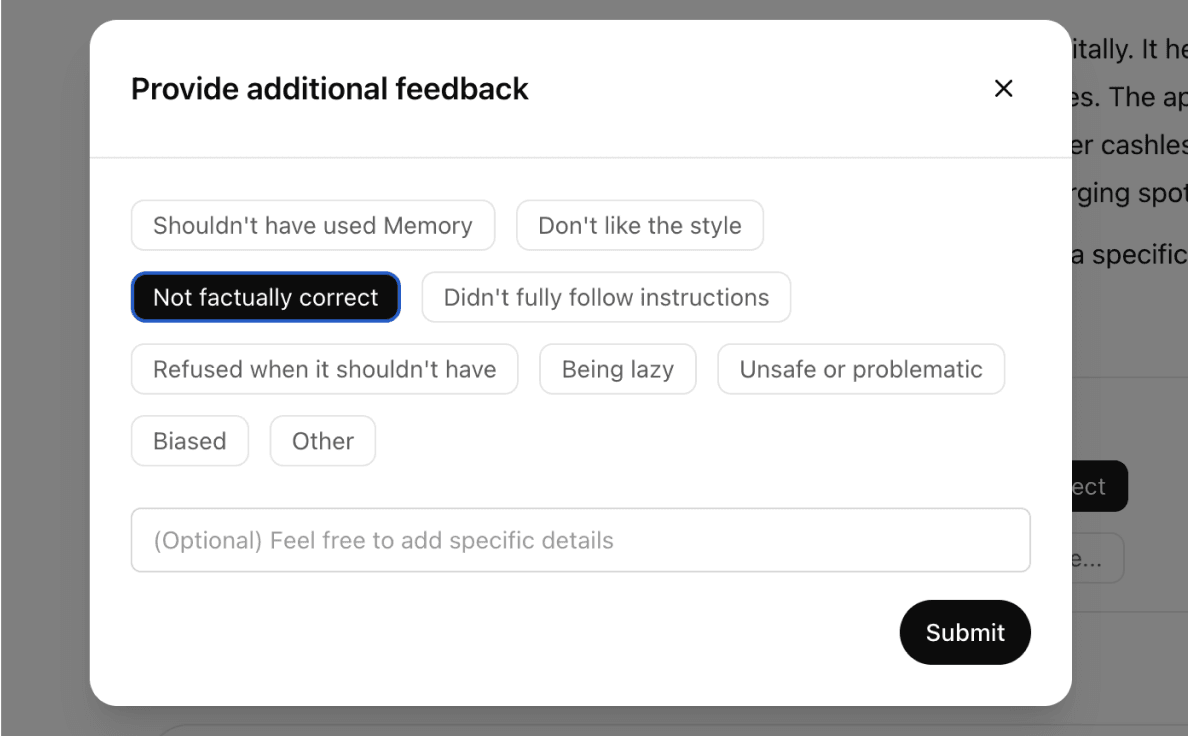Screen dimensions: 1188x736
Task: Mark the response as "Being lazy"
Action: (618, 369)
